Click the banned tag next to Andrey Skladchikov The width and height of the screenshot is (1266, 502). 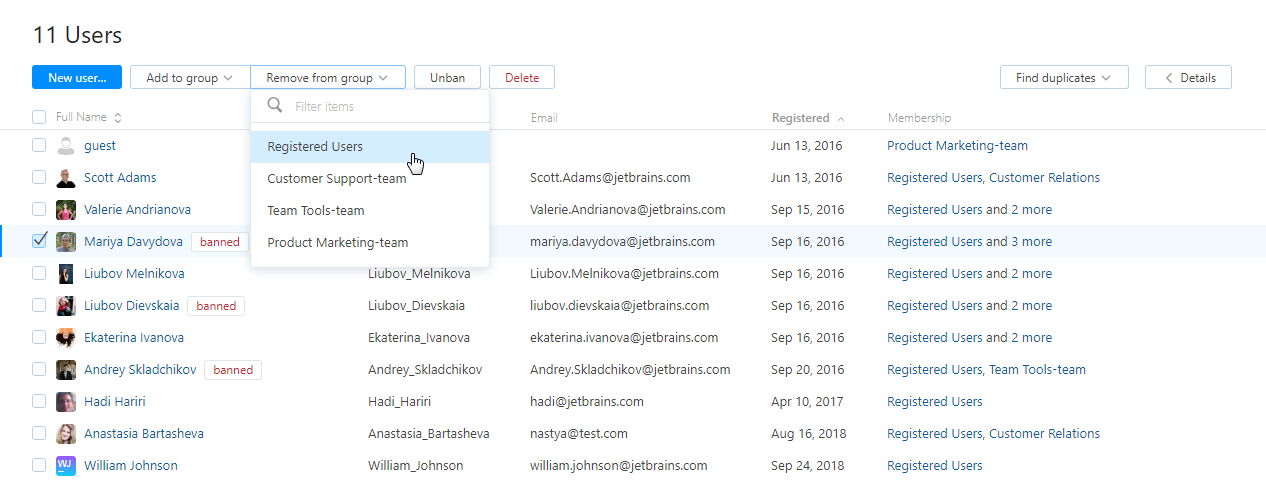pos(233,370)
